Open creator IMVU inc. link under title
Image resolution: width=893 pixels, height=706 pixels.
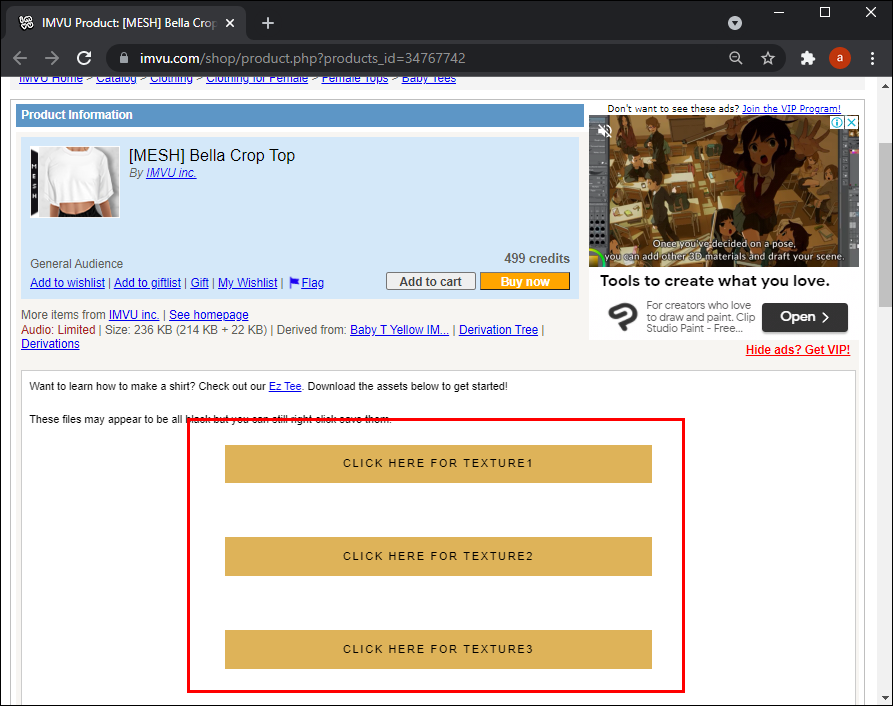tap(171, 173)
